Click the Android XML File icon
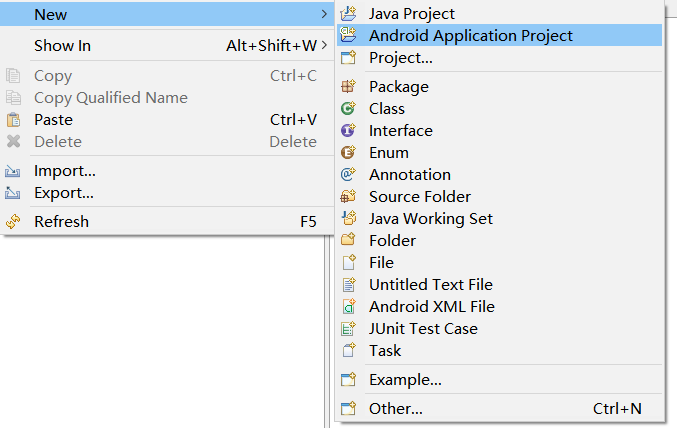 point(348,307)
